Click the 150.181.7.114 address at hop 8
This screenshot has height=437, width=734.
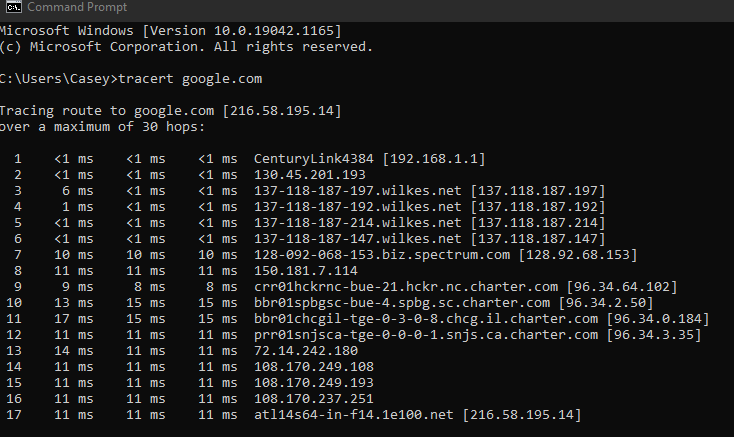(x=306, y=271)
